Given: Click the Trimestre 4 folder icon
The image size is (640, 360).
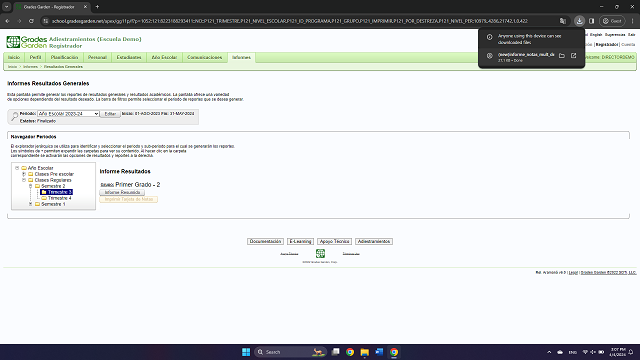Looking at the screenshot, I should click(x=44, y=198).
